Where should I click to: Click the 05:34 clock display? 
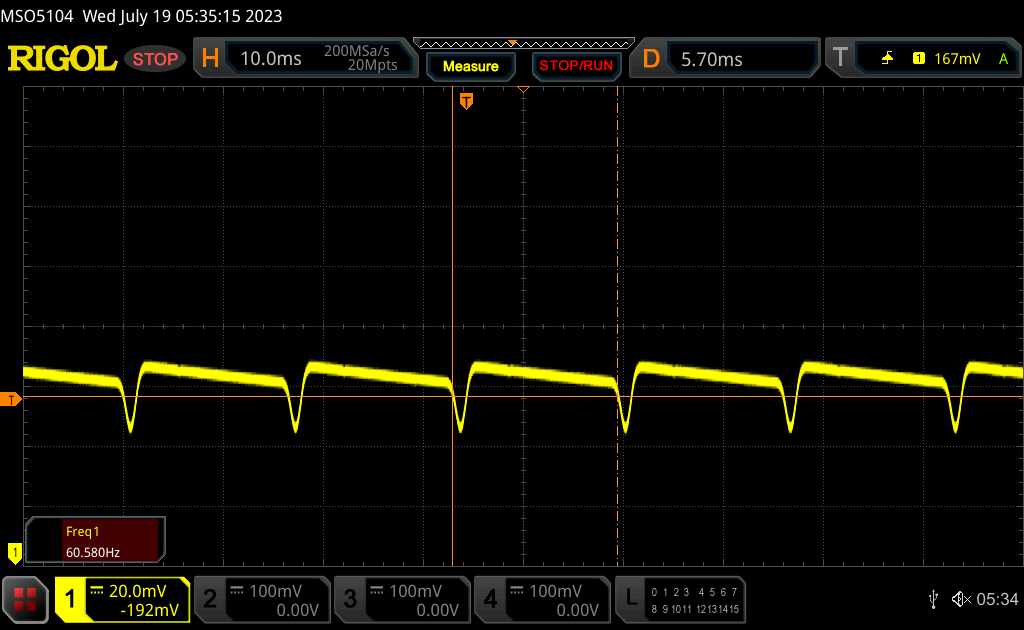997,599
